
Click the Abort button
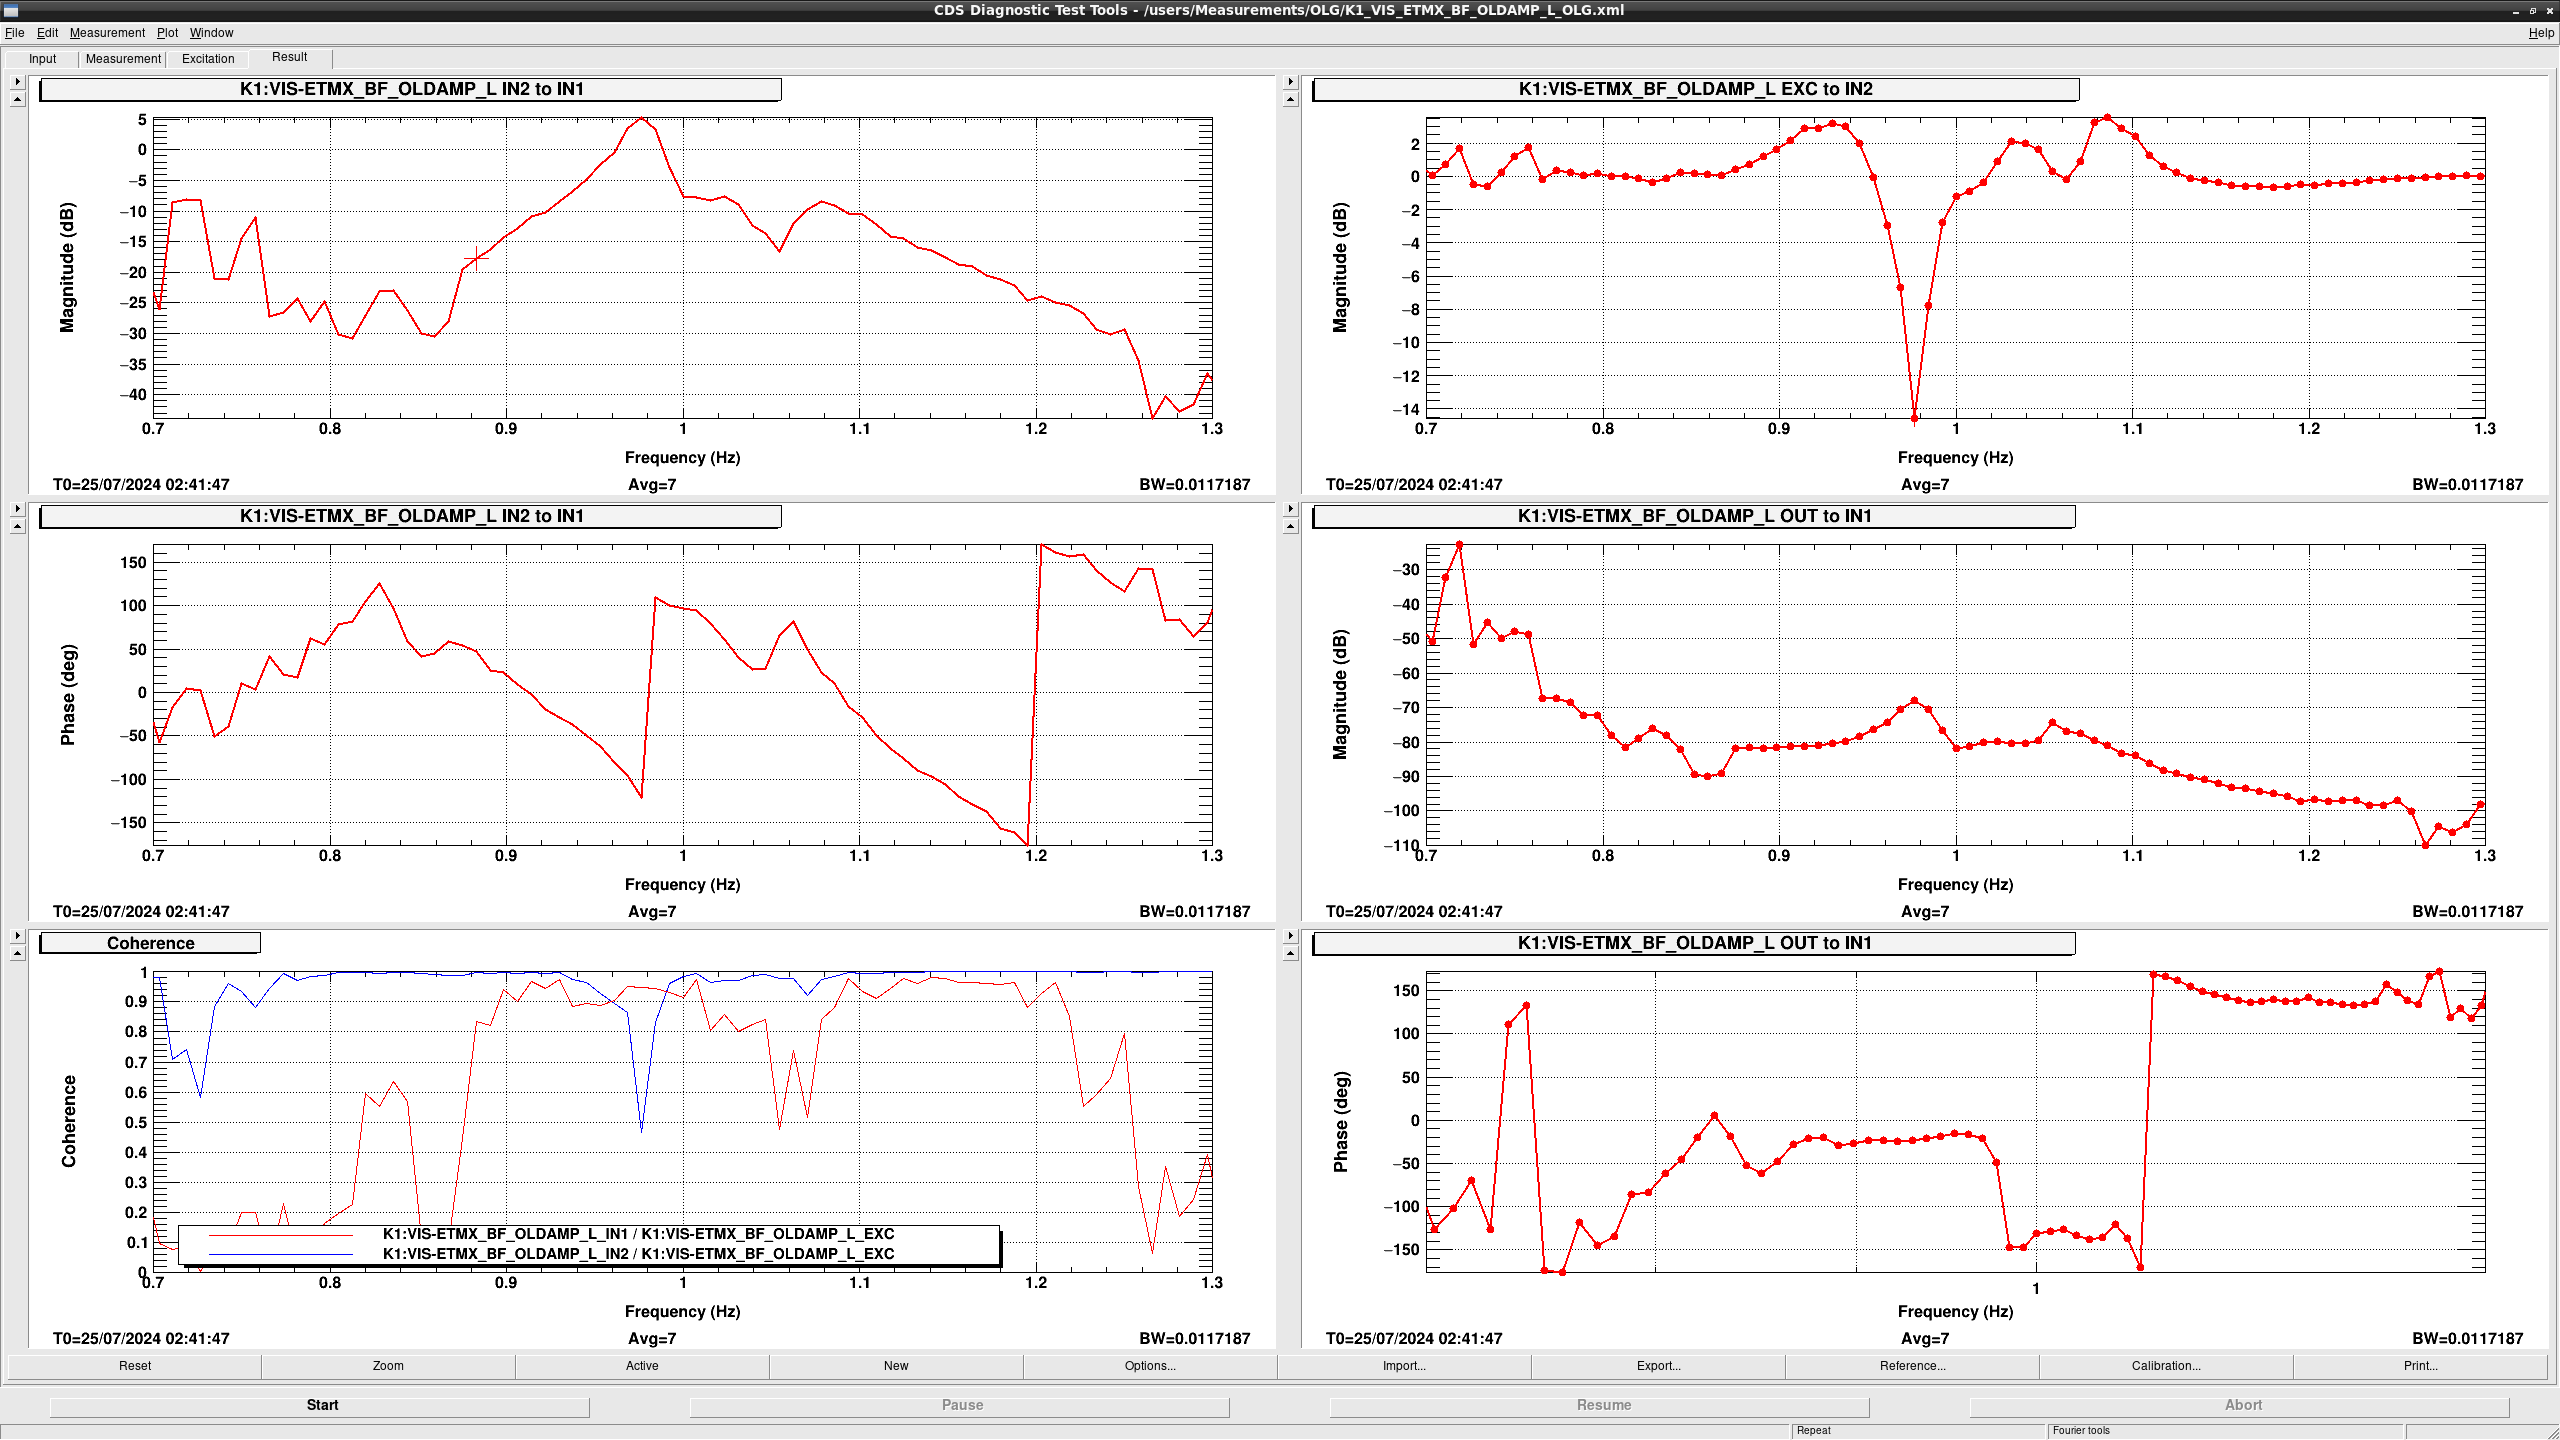pyautogui.click(x=2240, y=1405)
